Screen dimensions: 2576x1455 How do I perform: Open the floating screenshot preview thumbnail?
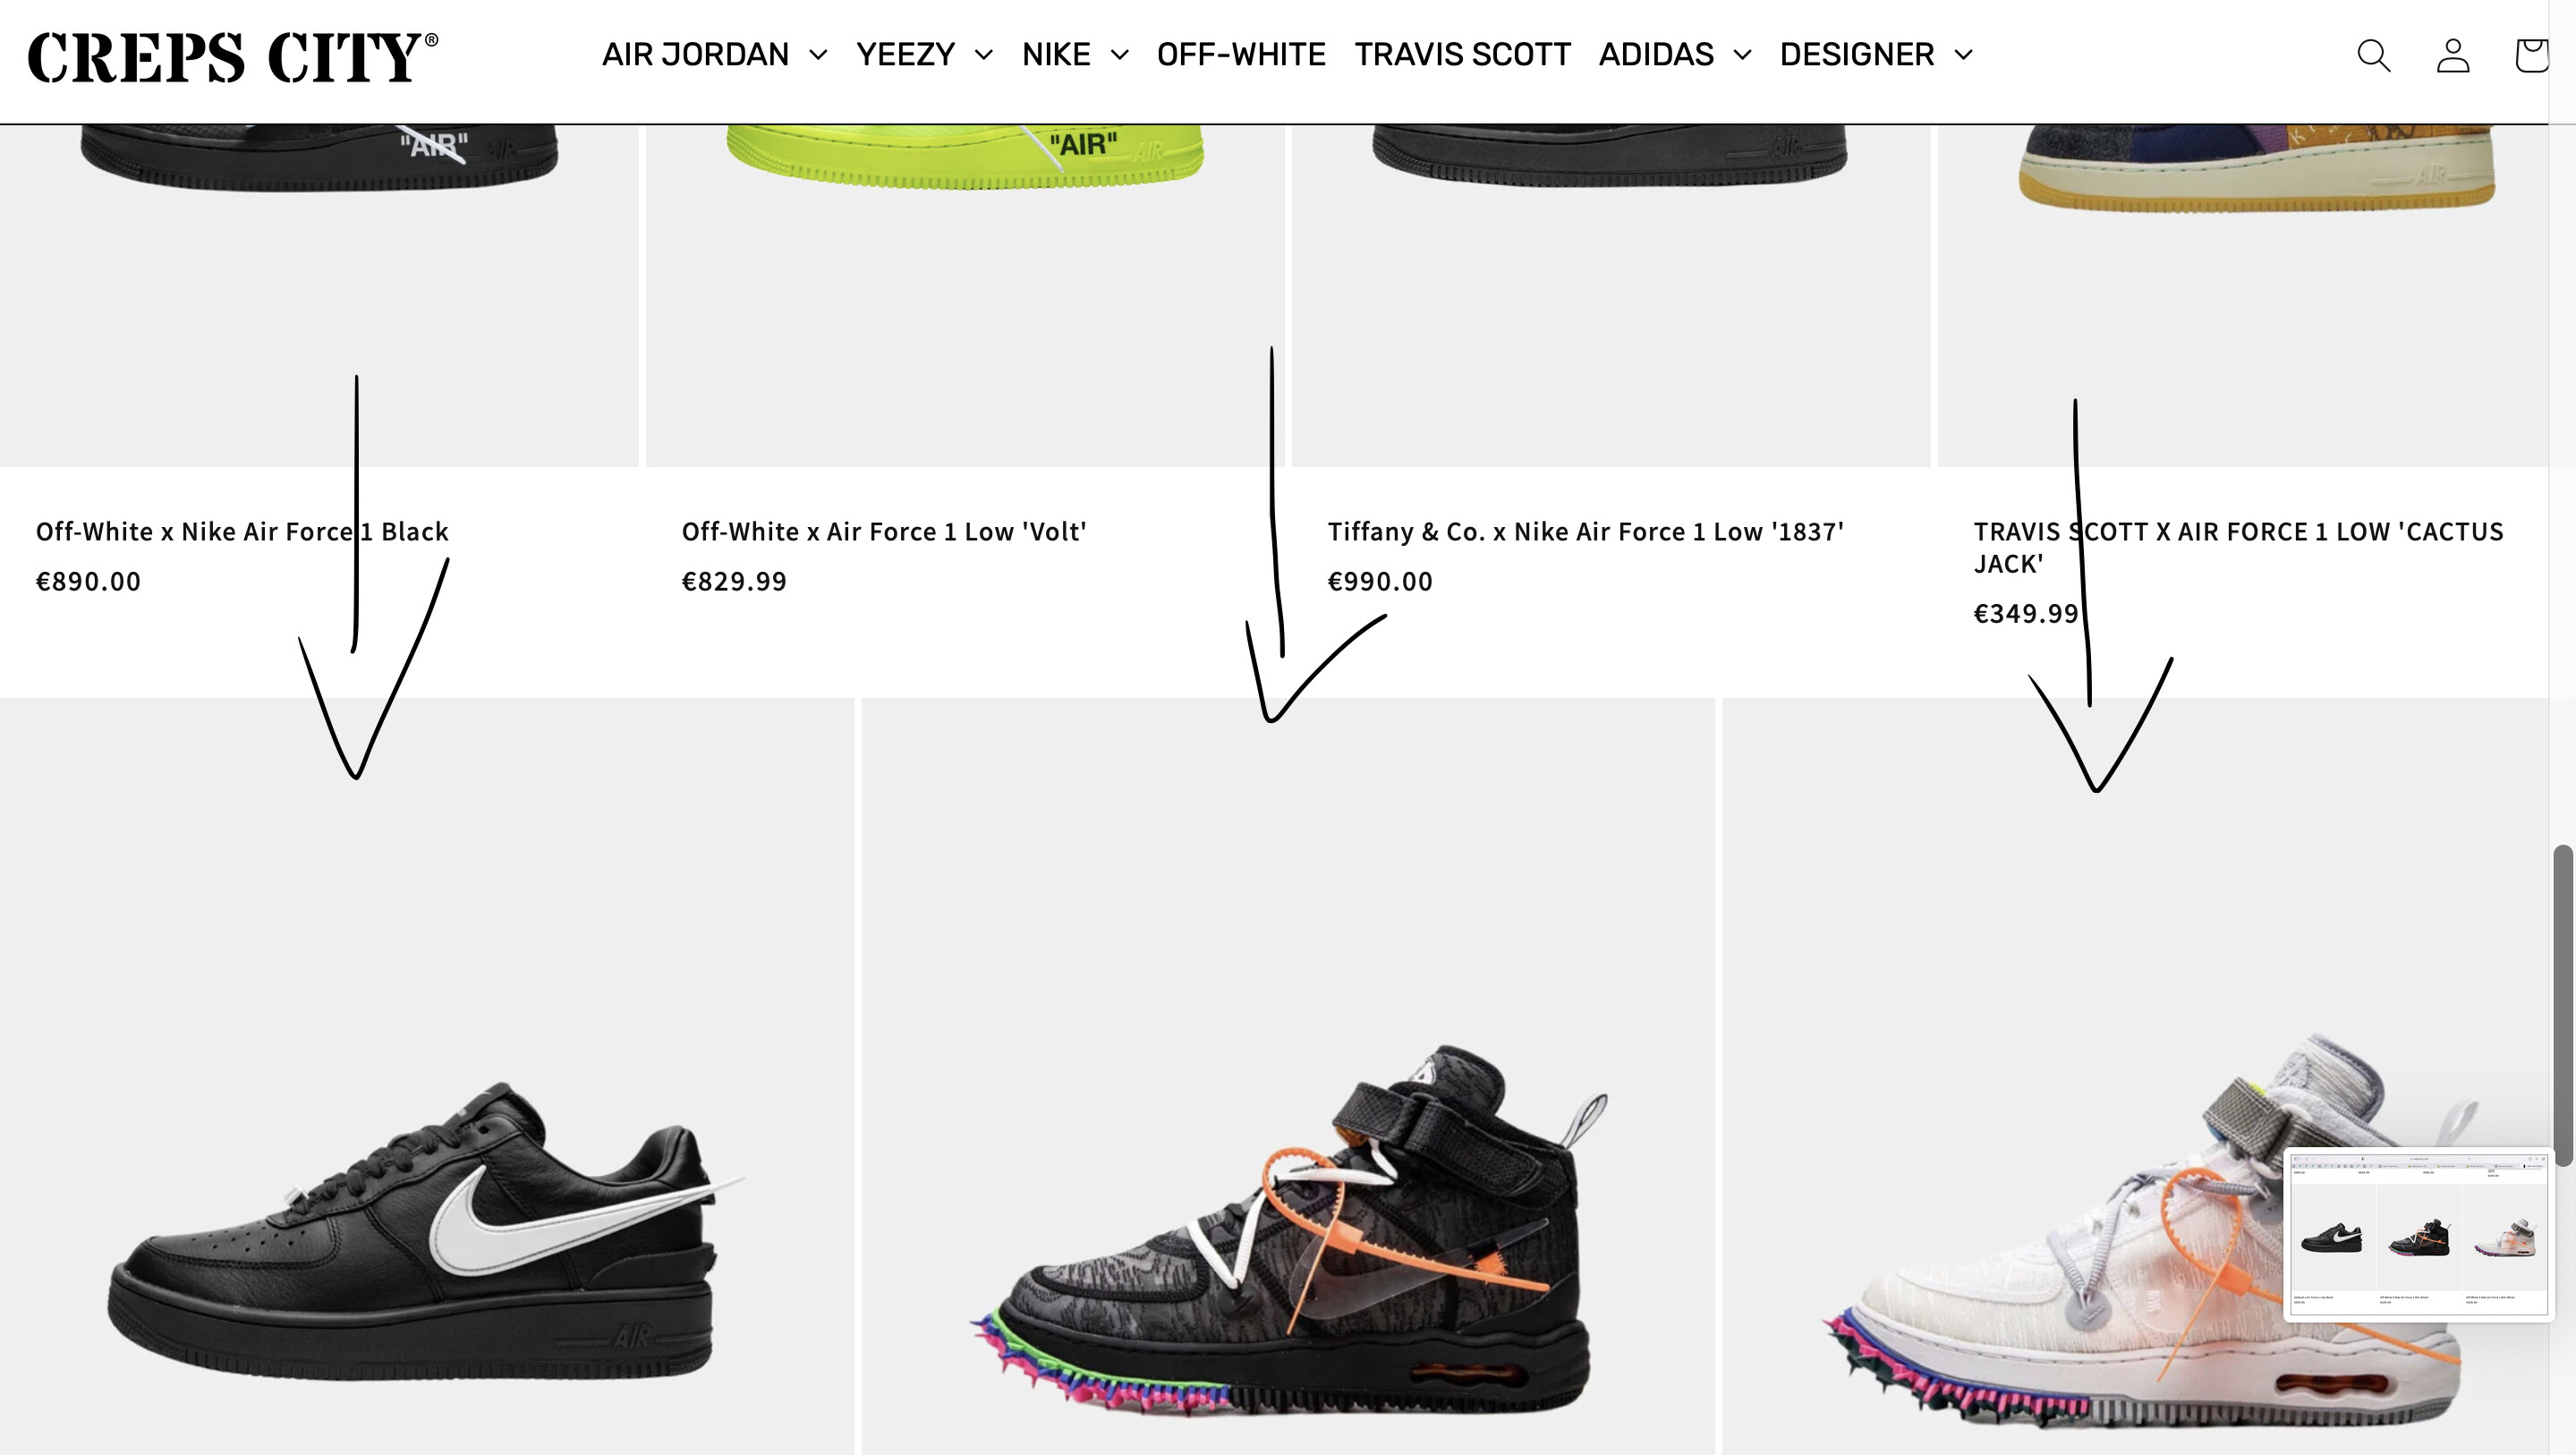2419,1235
